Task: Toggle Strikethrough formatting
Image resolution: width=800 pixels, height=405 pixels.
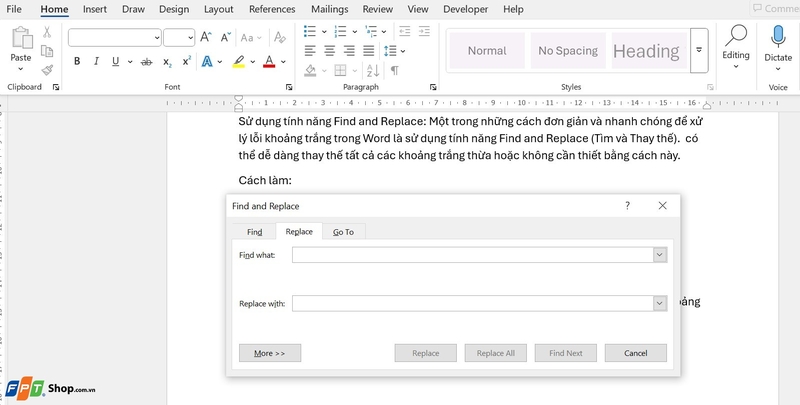Action: pyautogui.click(x=146, y=62)
